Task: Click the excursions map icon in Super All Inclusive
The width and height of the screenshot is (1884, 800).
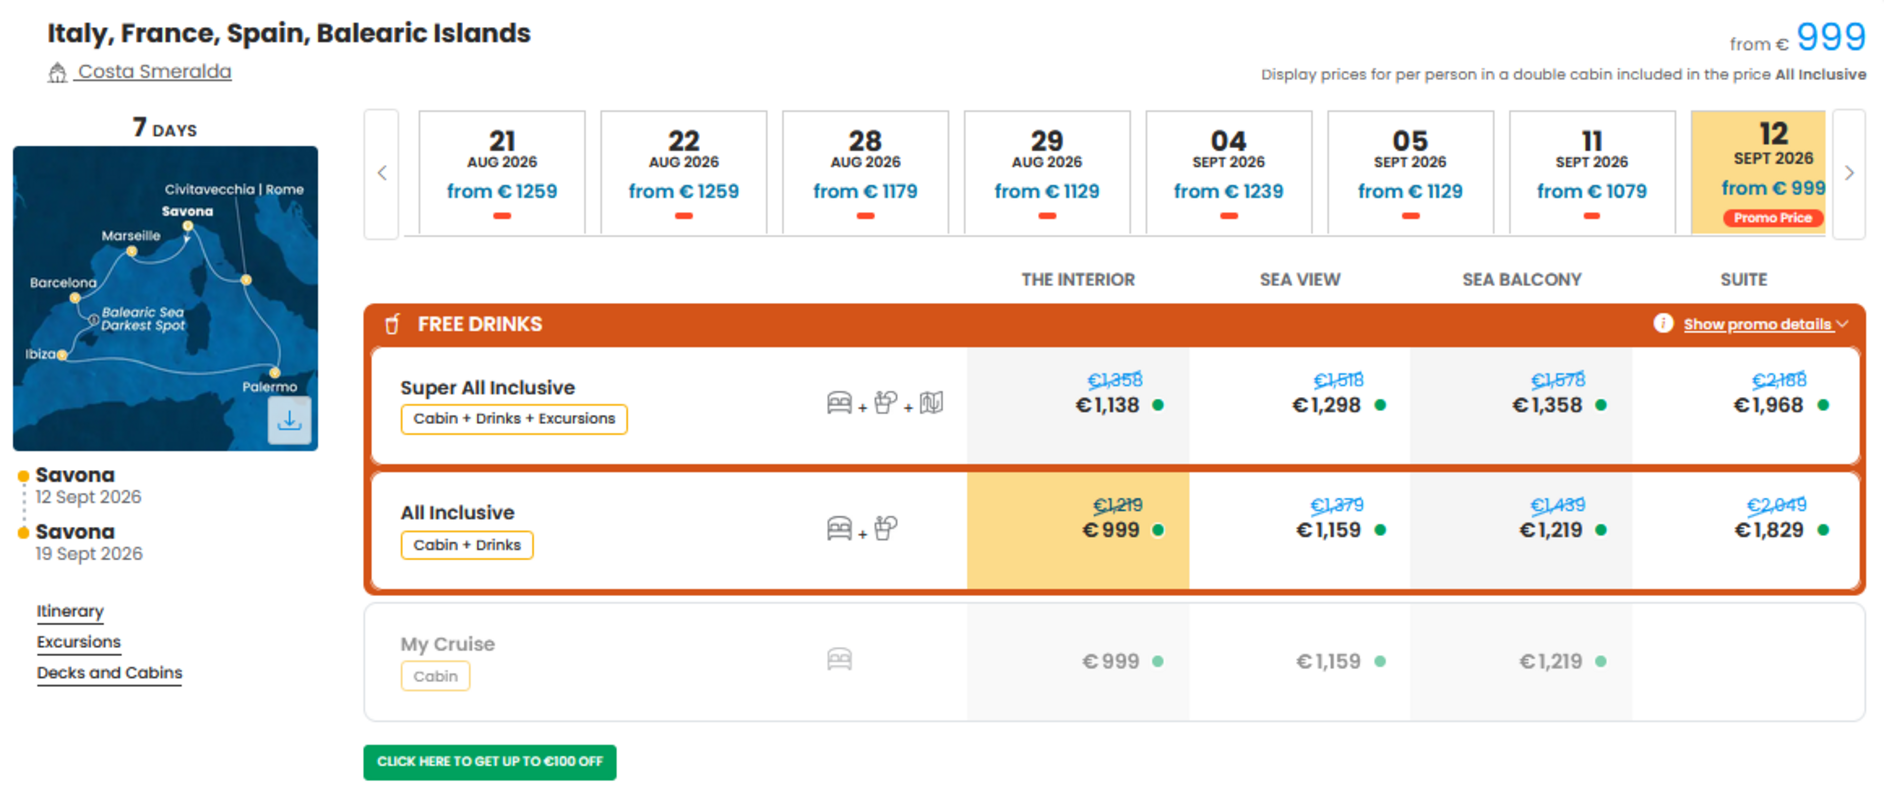Action: [x=931, y=403]
